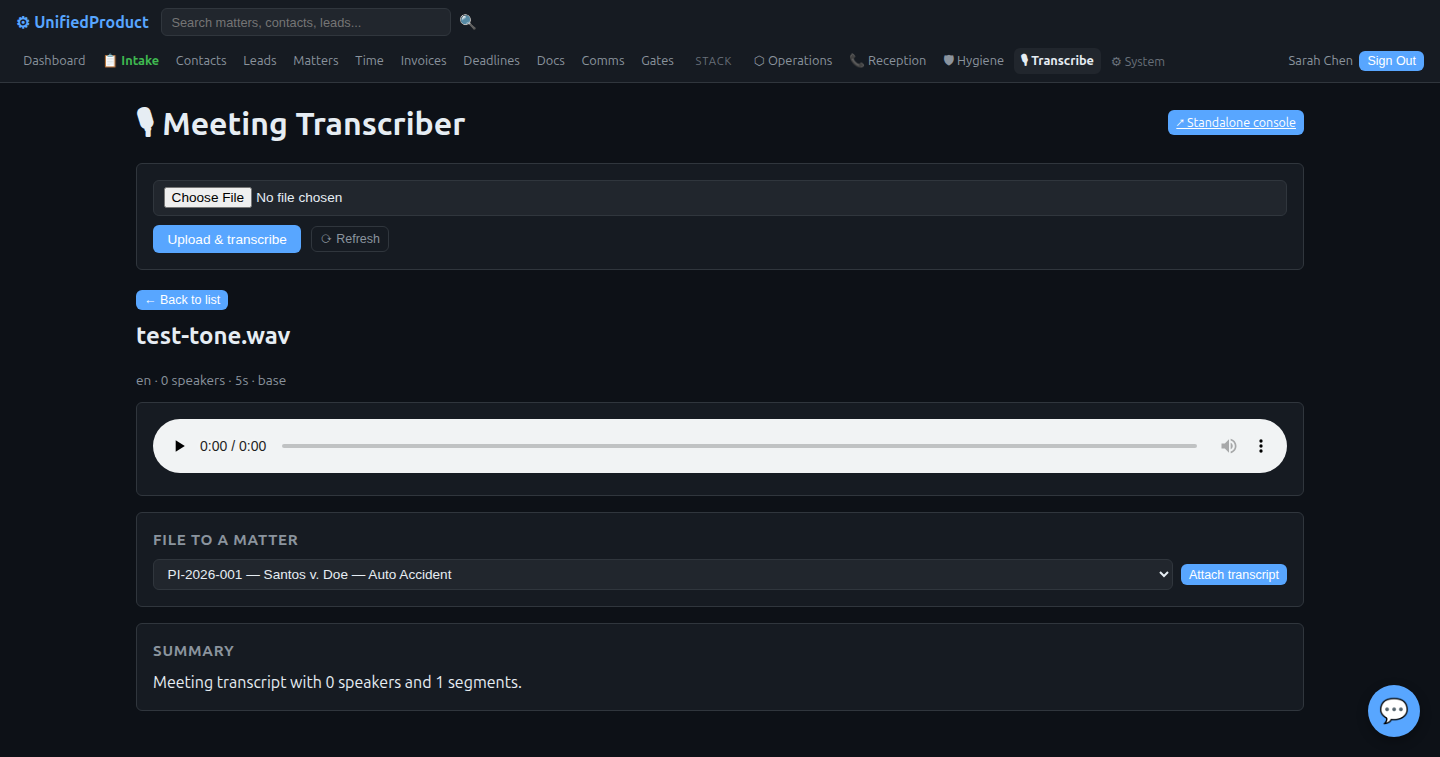Open System settings in navigation
The image size is (1440, 757).
click(x=1138, y=61)
